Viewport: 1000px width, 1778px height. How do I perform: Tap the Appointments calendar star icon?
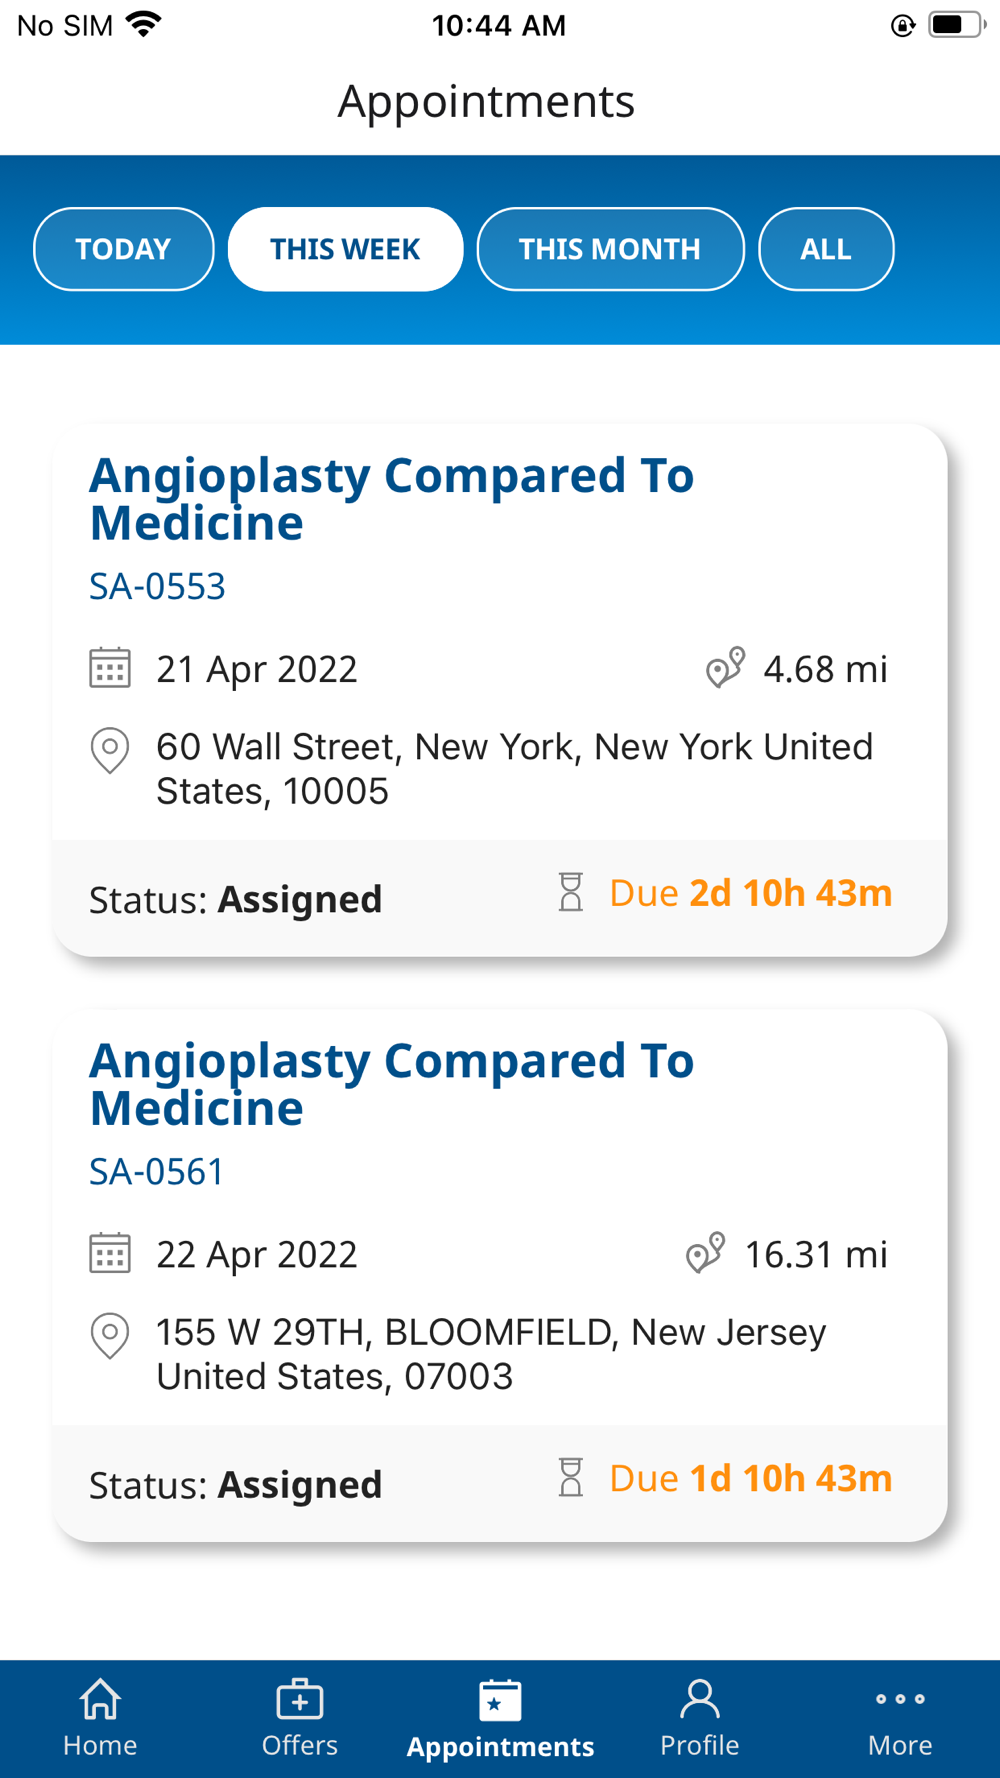point(499,1701)
